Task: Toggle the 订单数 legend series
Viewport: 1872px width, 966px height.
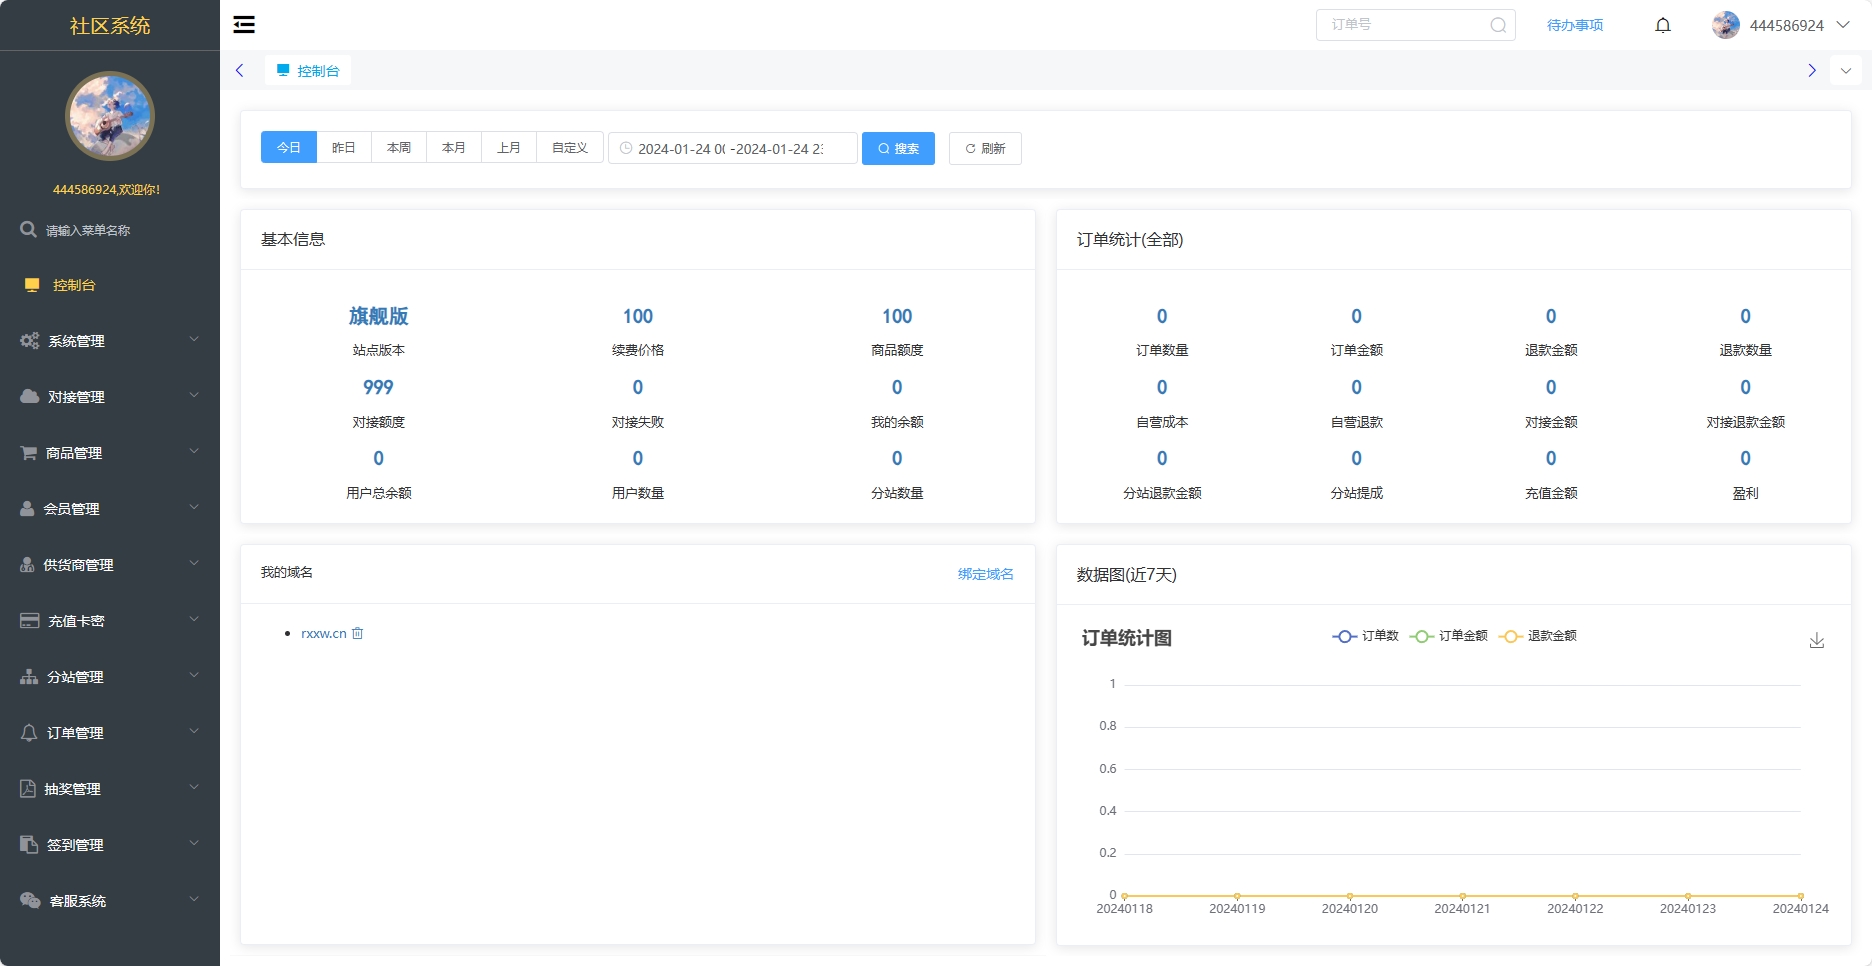Action: (1366, 636)
